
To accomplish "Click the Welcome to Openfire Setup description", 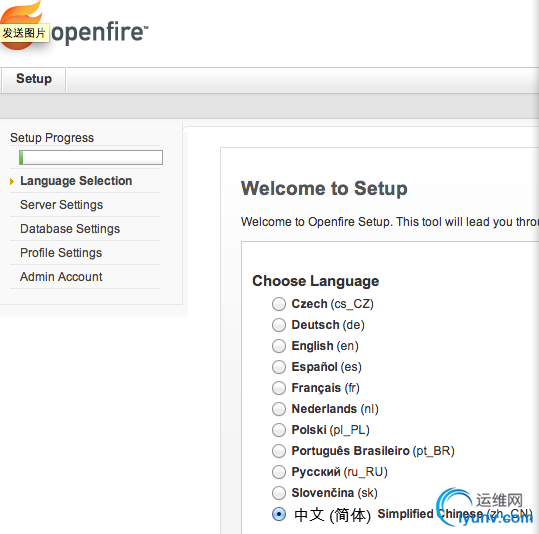I will [x=390, y=222].
